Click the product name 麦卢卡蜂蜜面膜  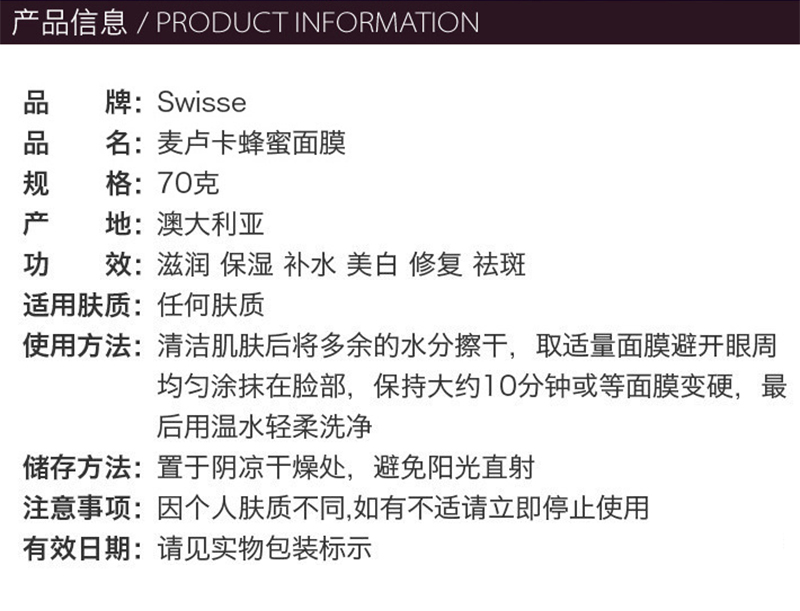[x=251, y=144]
